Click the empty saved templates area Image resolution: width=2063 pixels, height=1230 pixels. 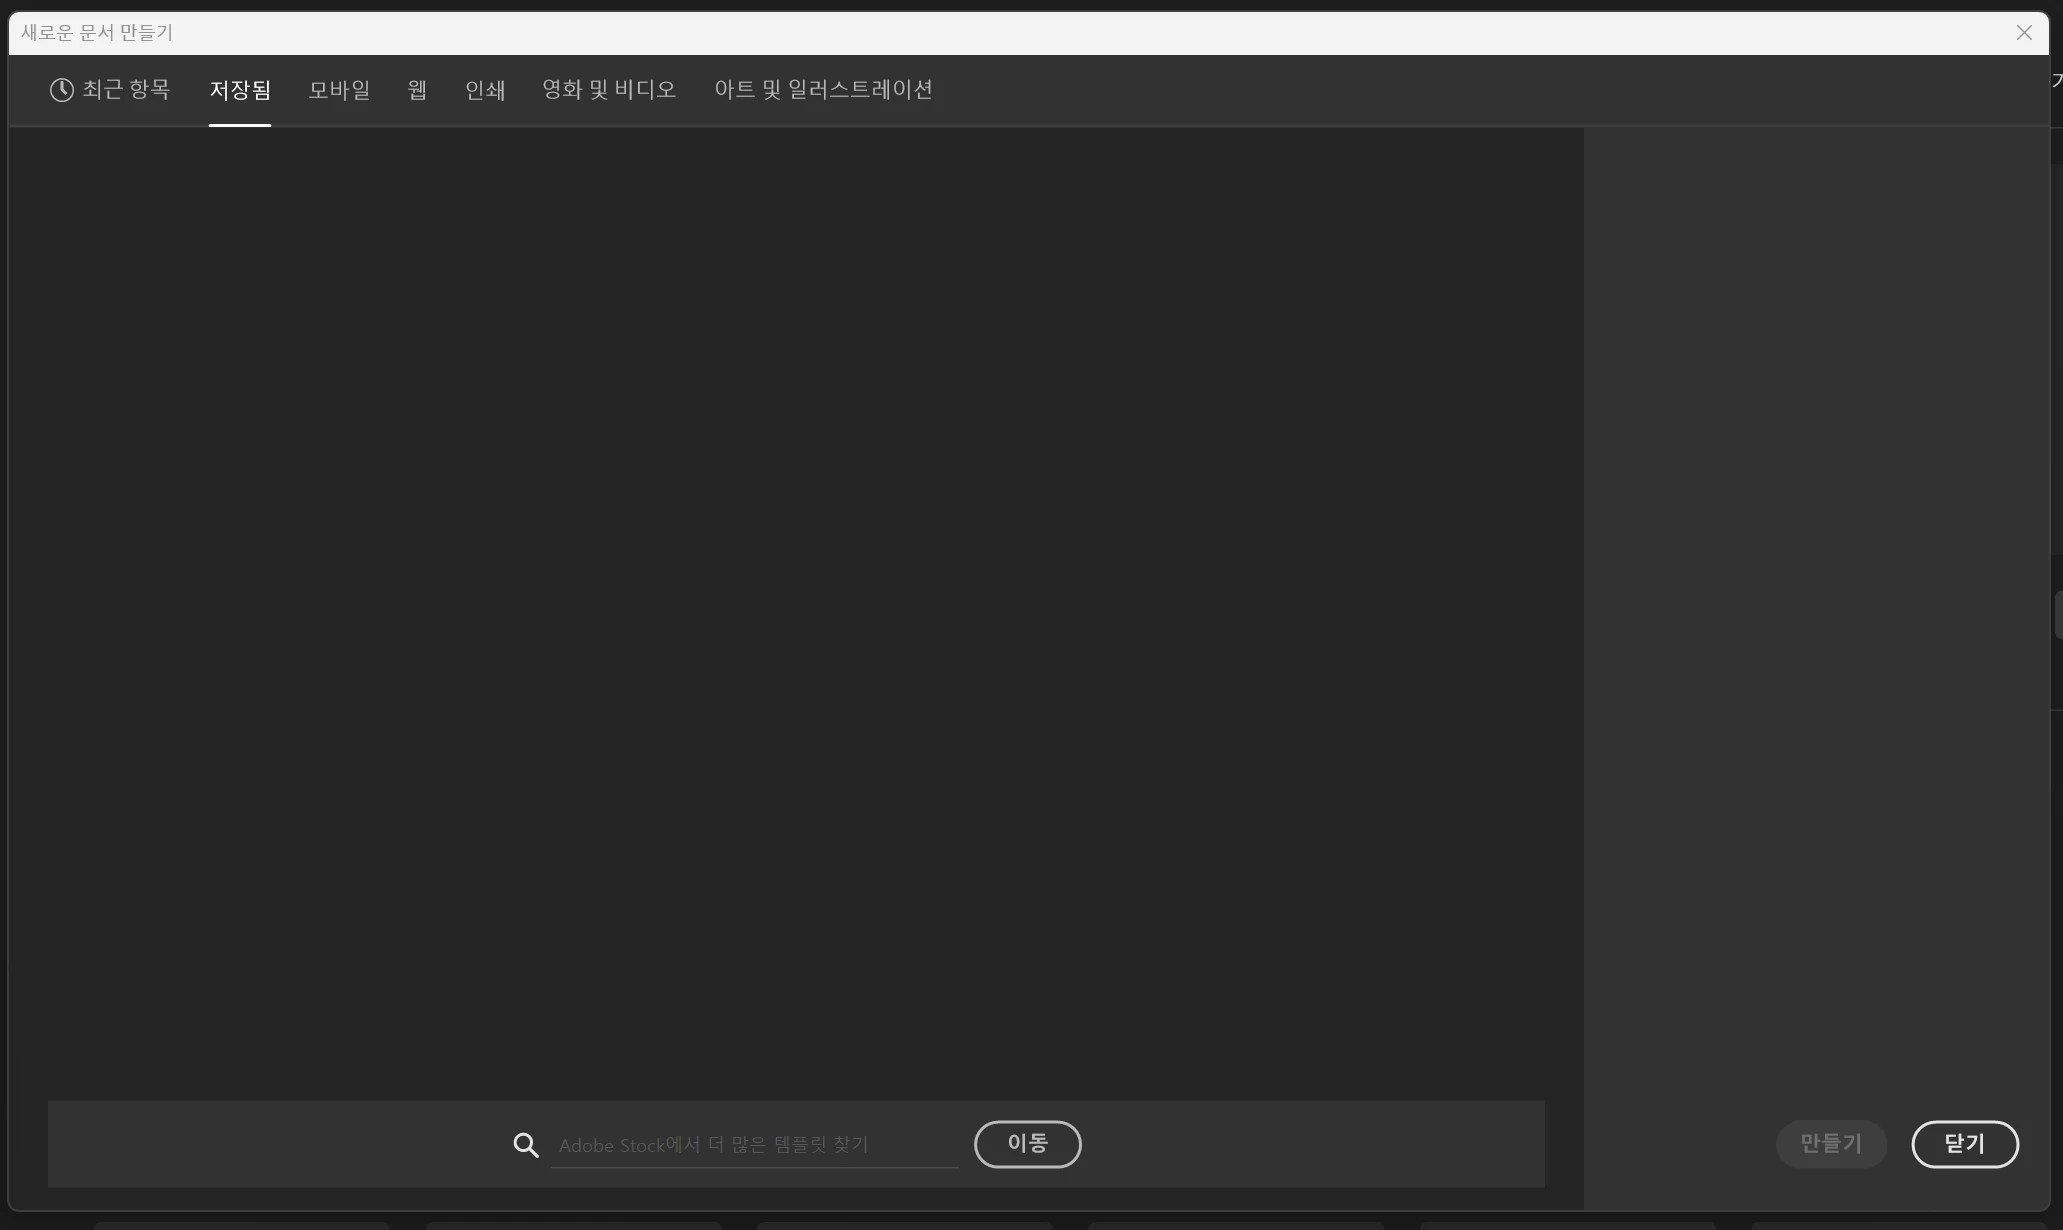[x=795, y=600]
